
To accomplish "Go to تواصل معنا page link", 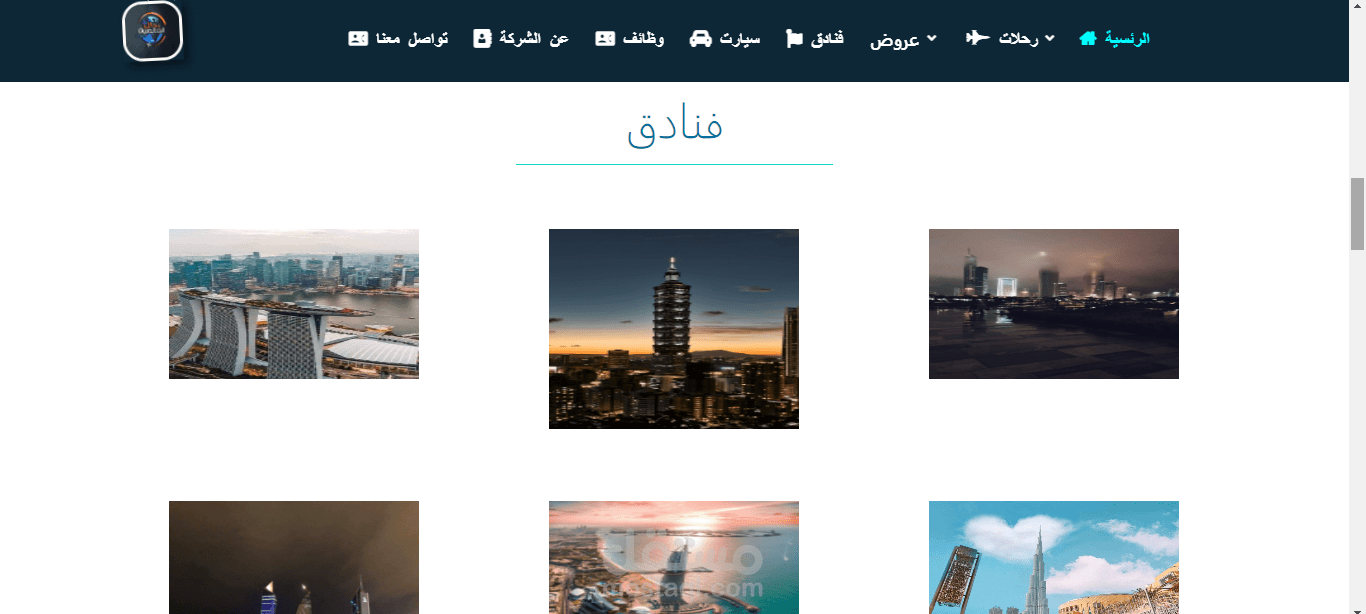I will click(x=412, y=38).
